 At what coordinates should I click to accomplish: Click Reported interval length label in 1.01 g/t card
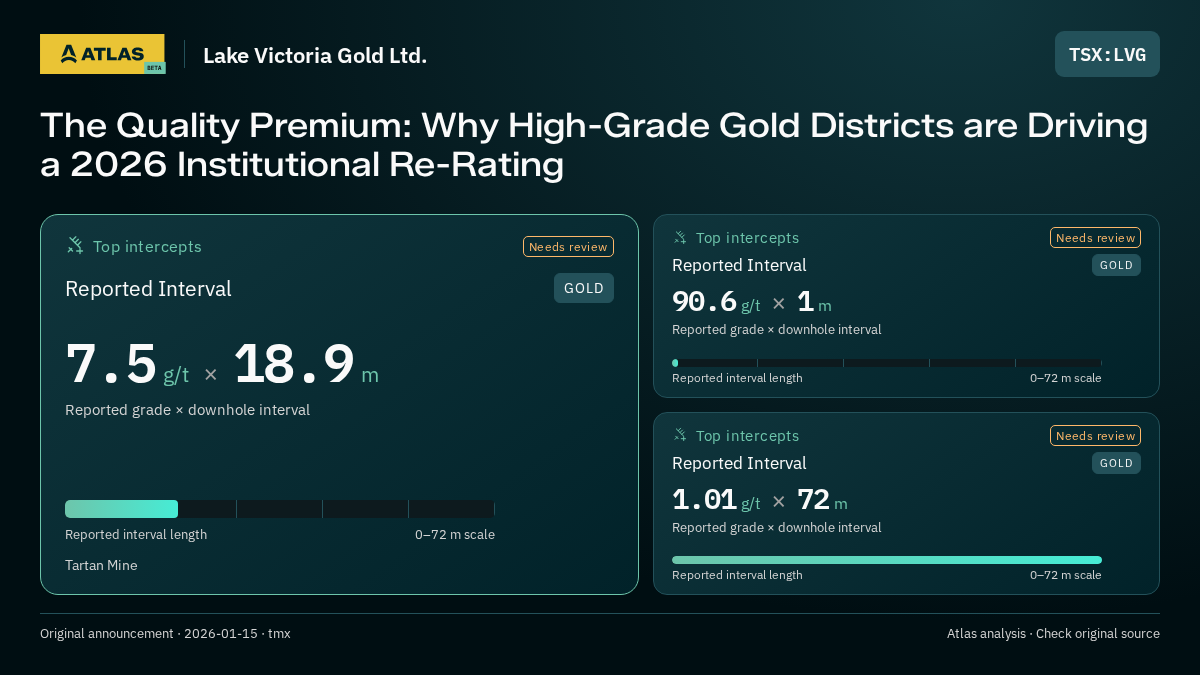click(737, 575)
